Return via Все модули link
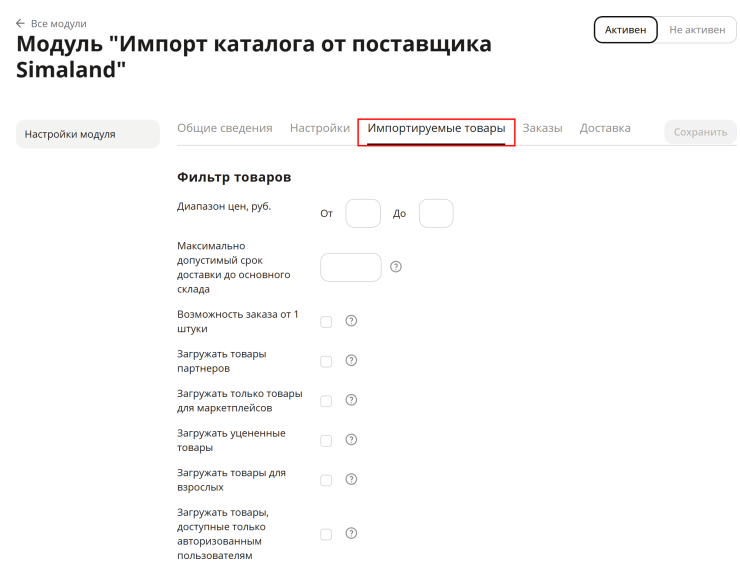Screen dimensions: 740x575 [x=59, y=24]
